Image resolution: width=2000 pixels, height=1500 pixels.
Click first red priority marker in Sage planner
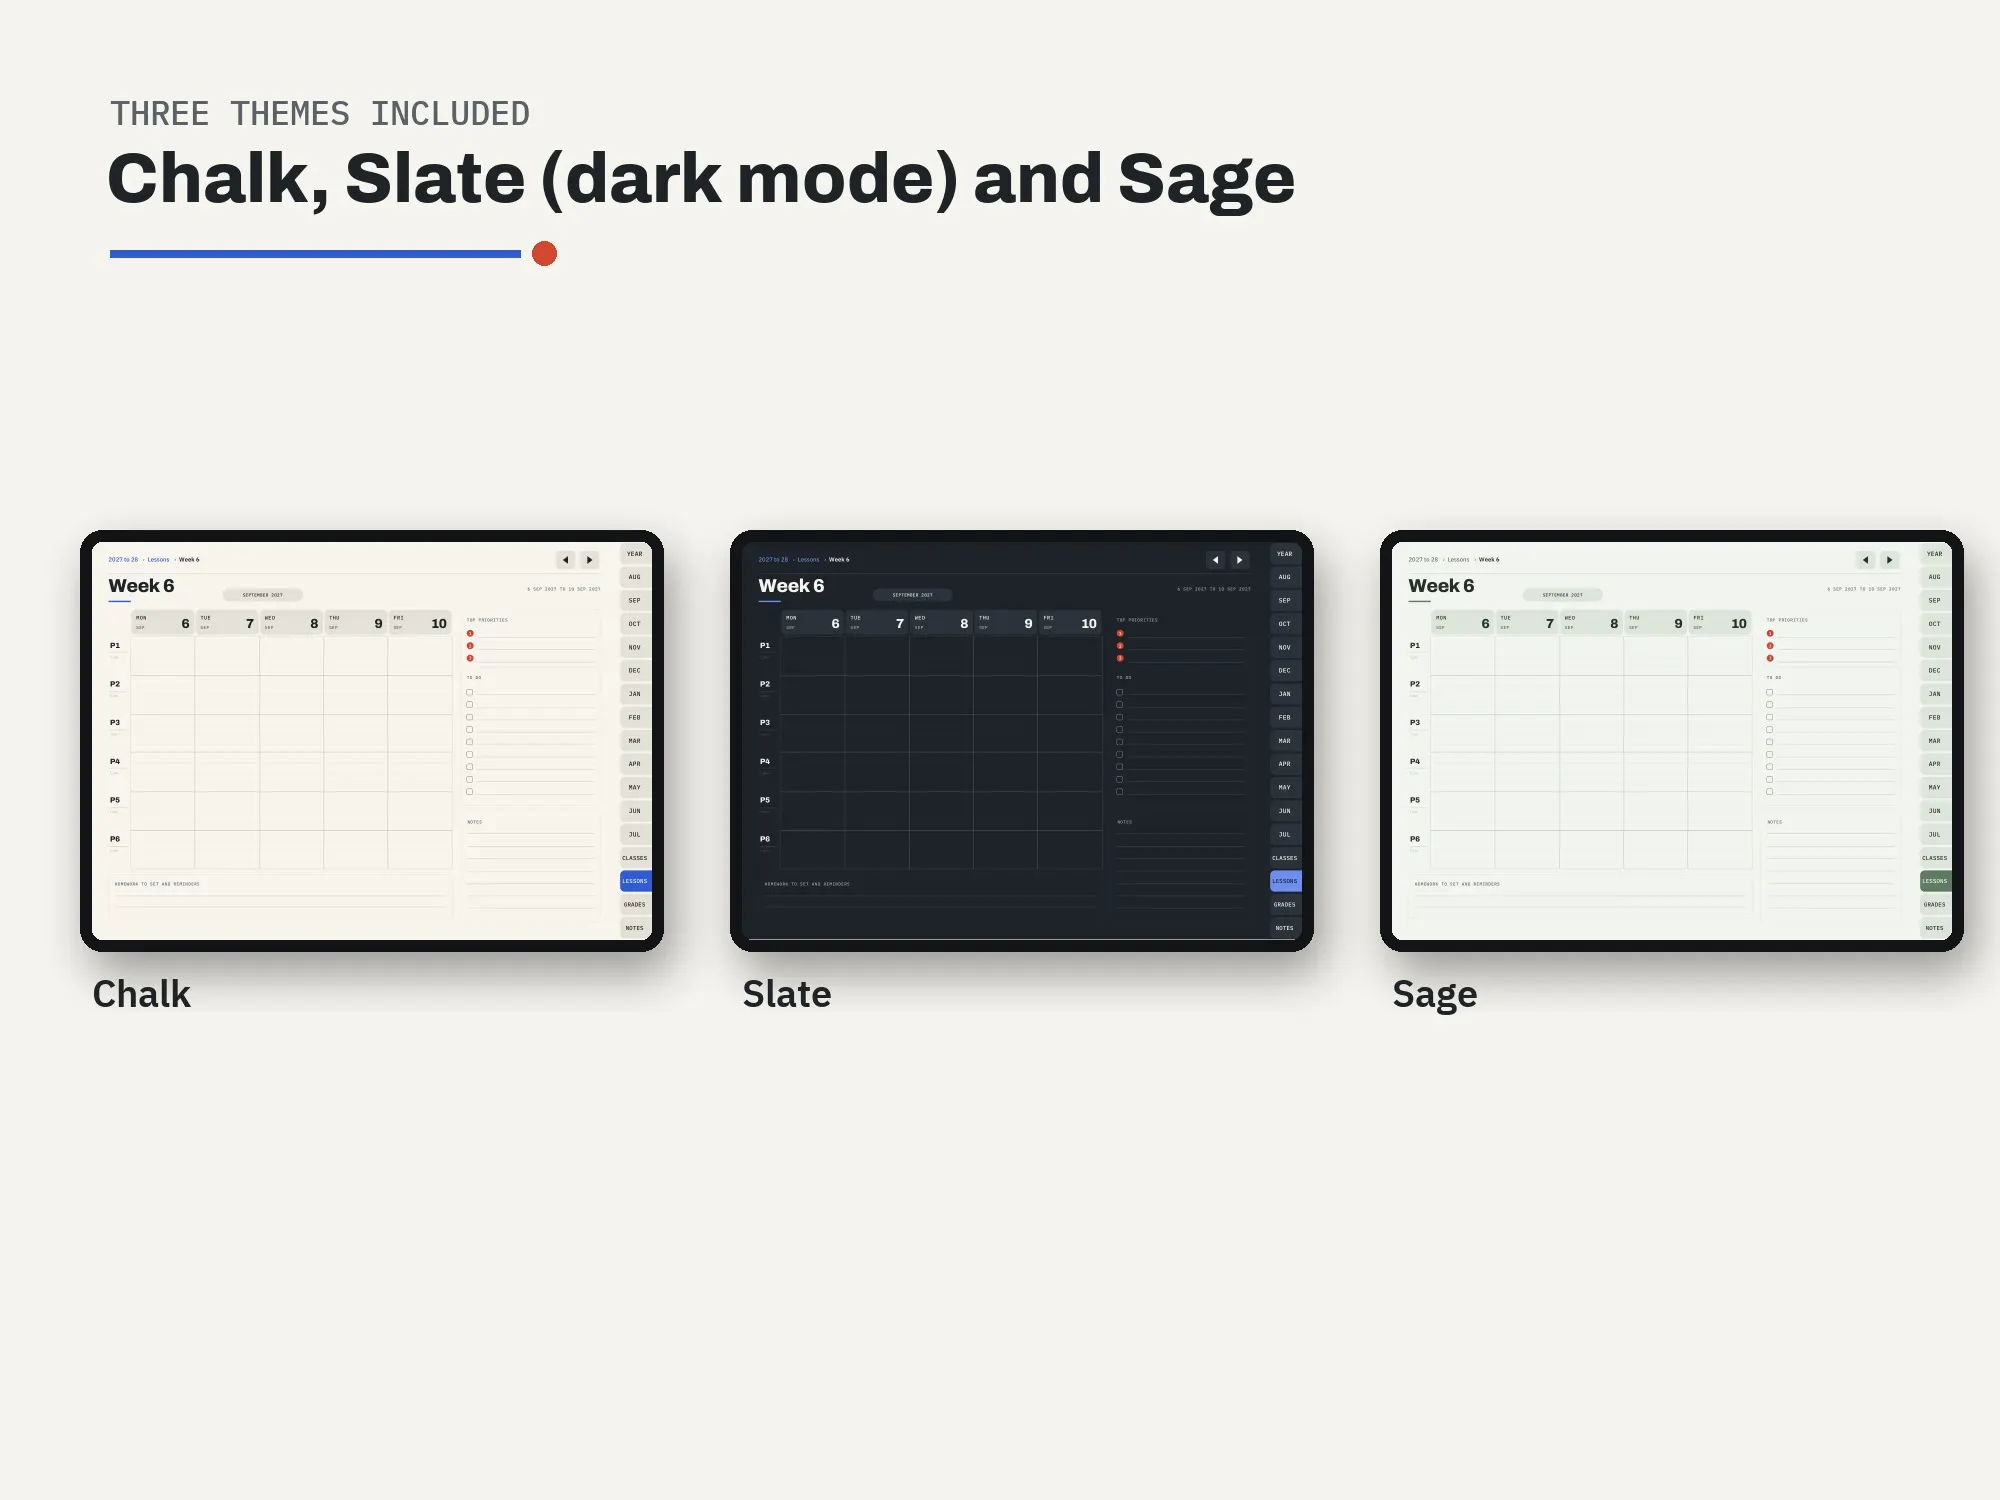coord(1770,633)
